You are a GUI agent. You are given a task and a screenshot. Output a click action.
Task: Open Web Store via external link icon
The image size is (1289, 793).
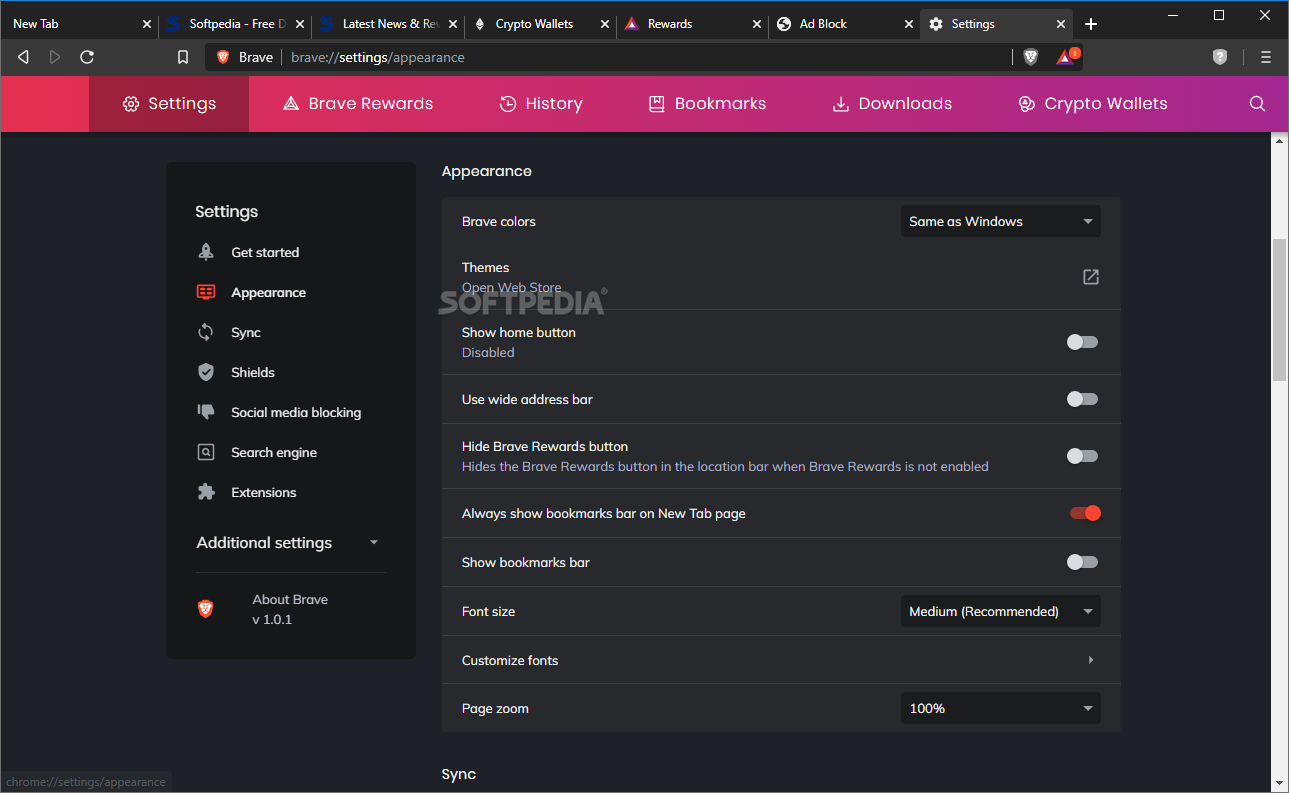(1091, 277)
